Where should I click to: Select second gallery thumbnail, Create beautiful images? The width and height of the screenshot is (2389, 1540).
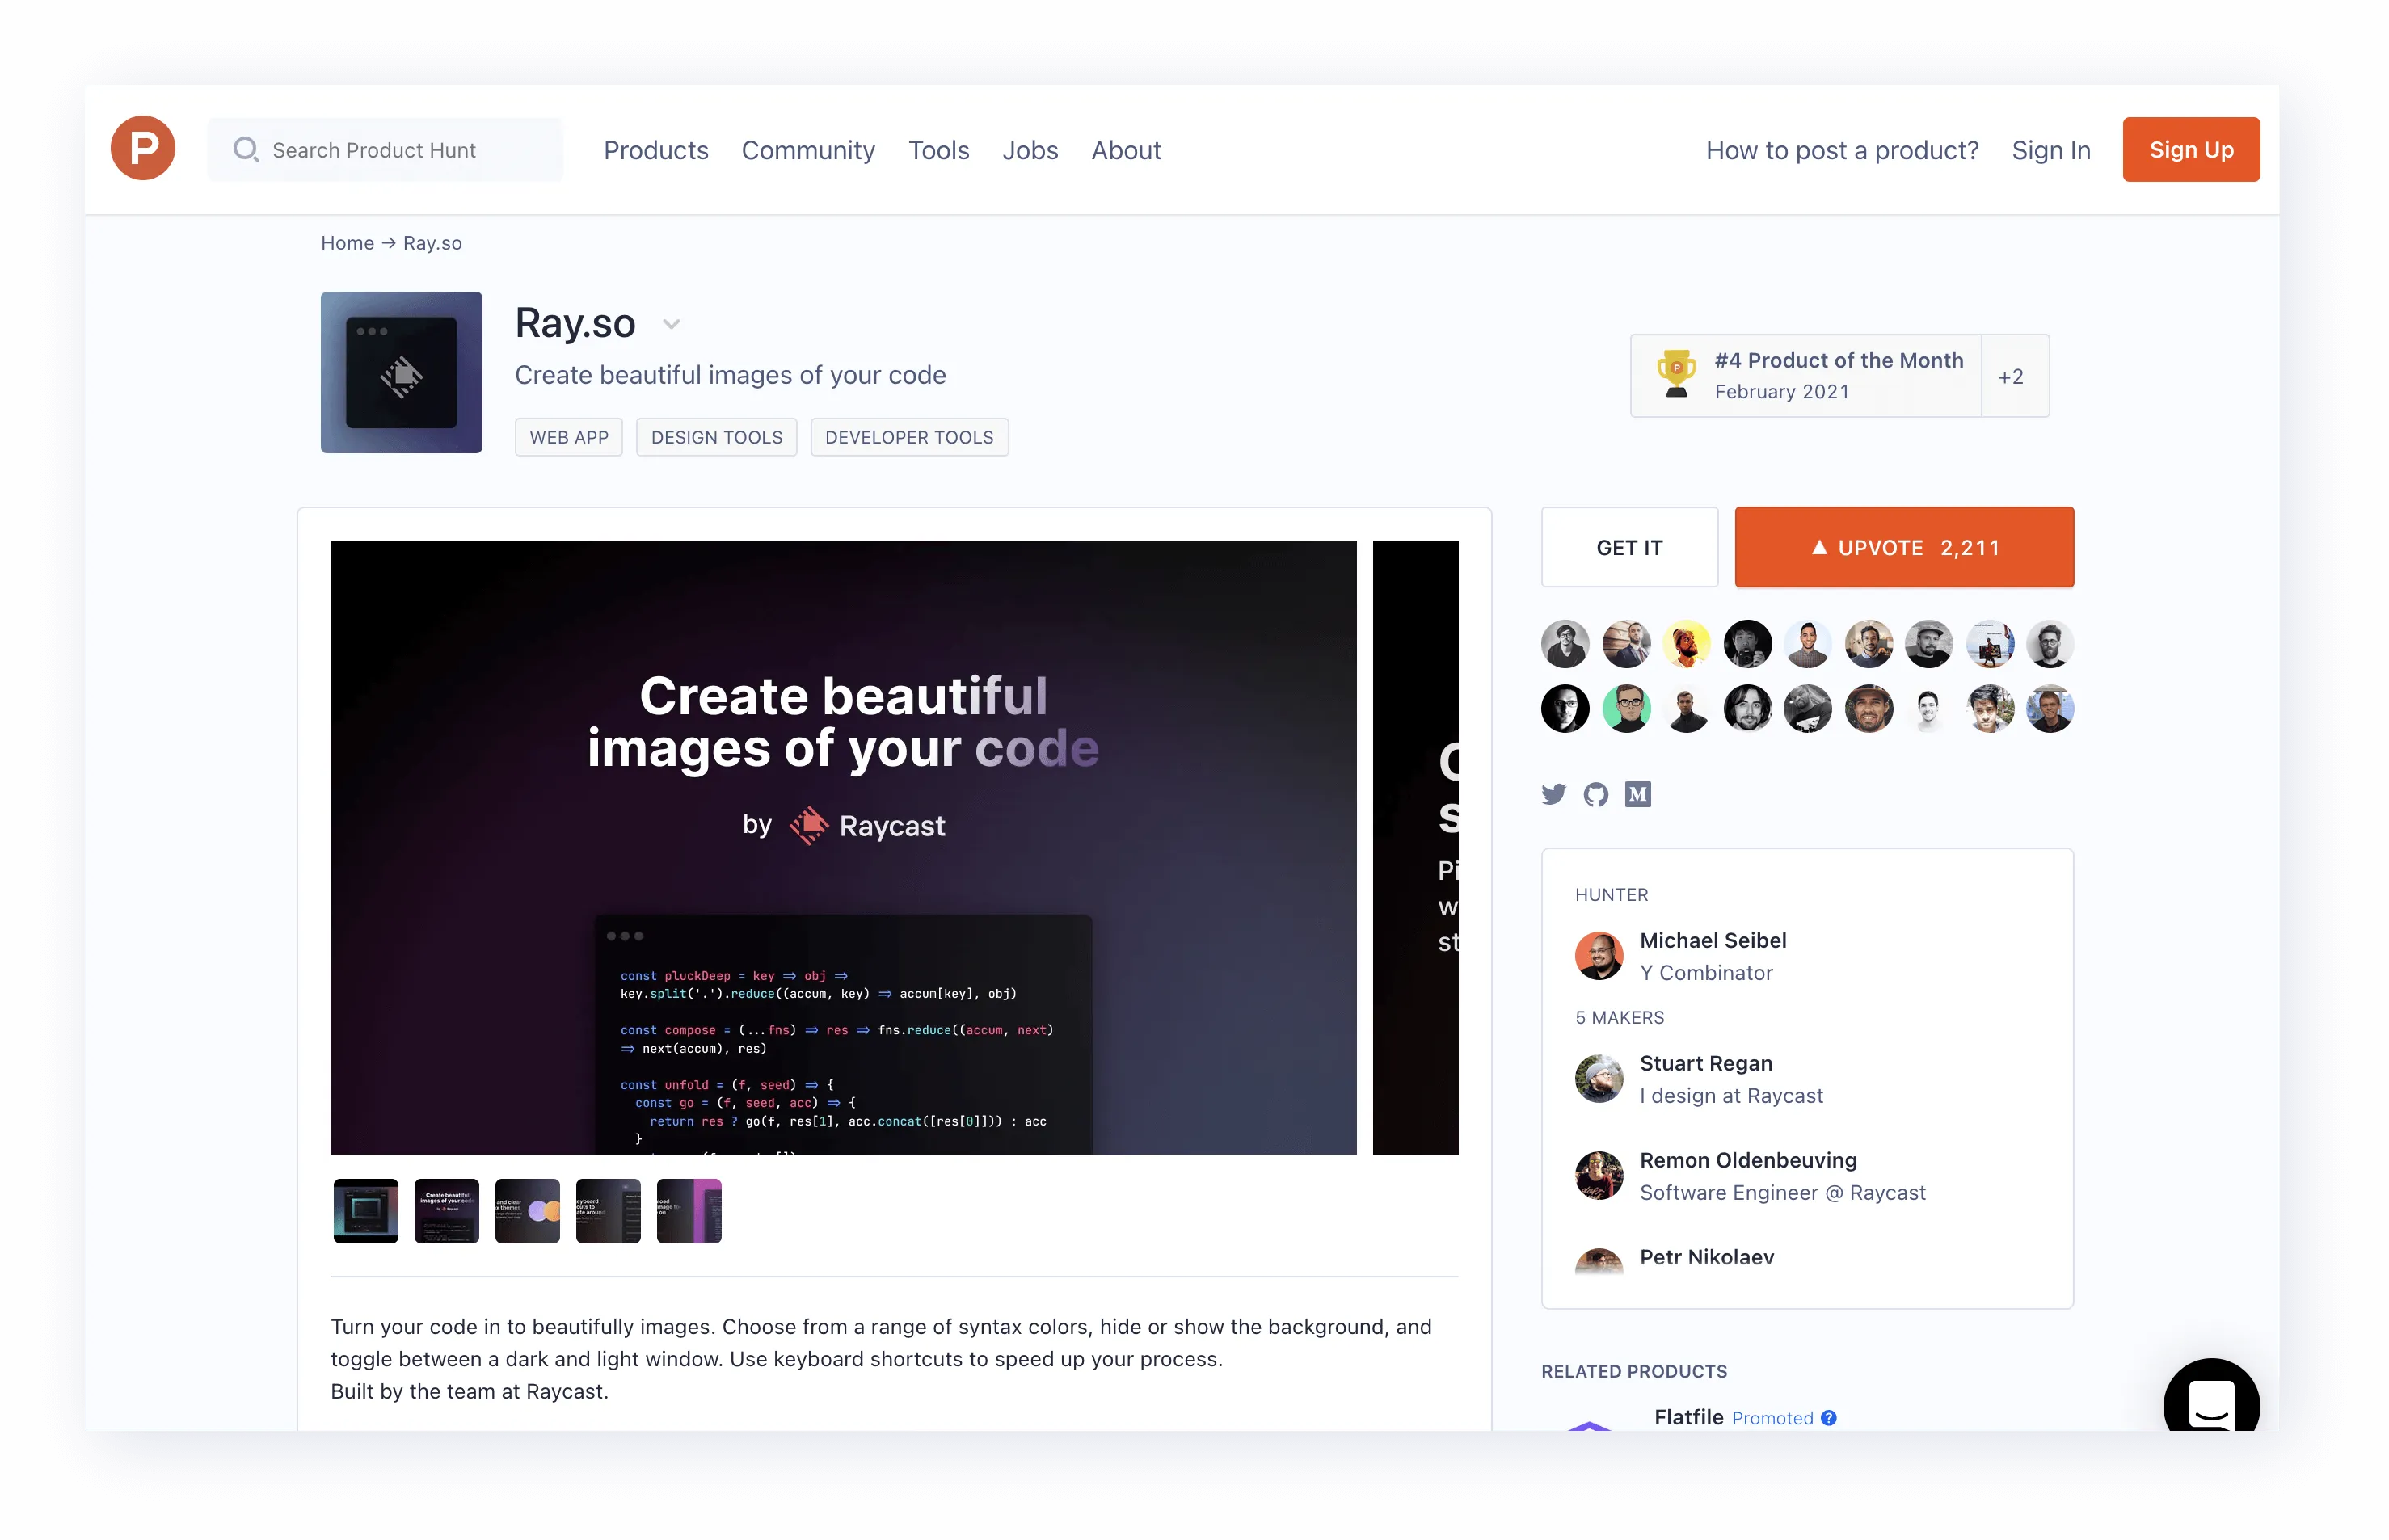446,1211
